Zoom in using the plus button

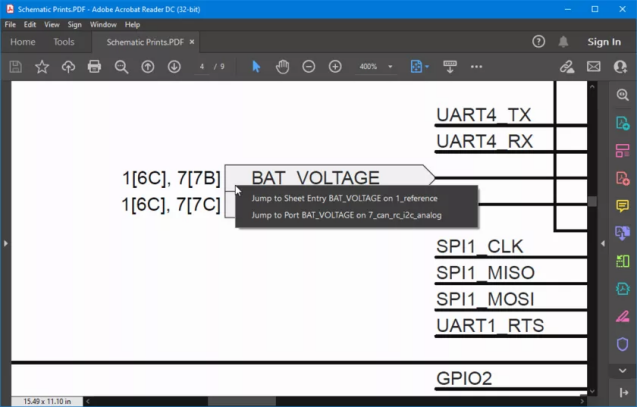click(x=335, y=66)
